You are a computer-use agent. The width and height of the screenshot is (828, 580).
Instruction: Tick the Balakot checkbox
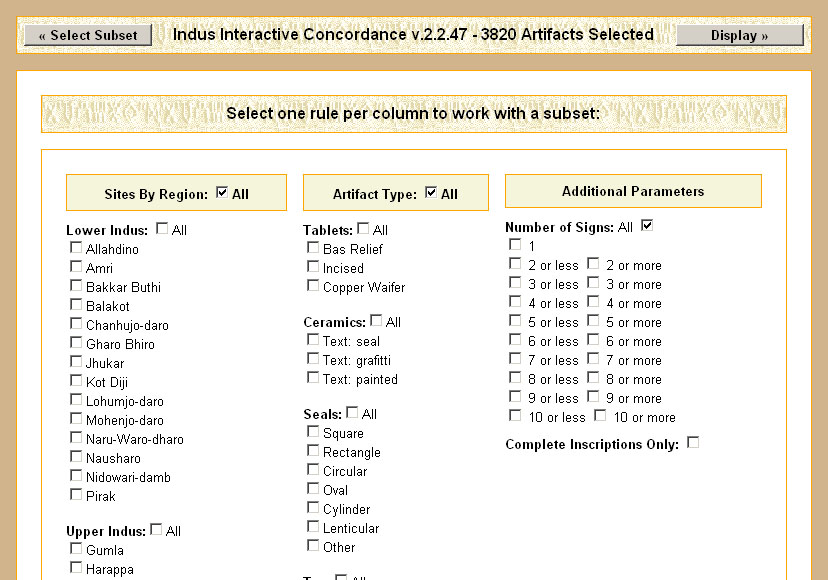(x=76, y=304)
